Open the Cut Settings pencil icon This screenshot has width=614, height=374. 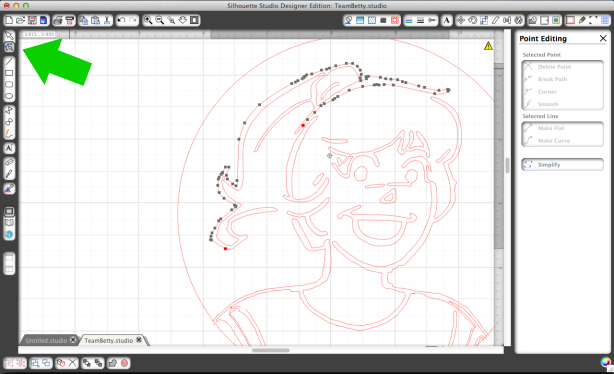click(582, 20)
